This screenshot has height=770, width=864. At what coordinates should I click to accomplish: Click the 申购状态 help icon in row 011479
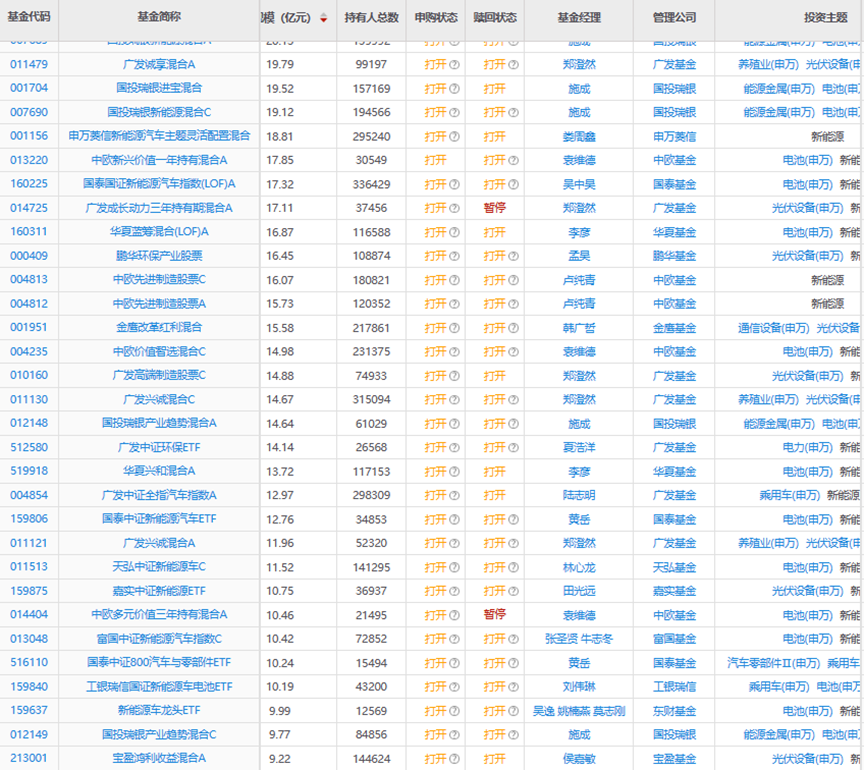454,64
